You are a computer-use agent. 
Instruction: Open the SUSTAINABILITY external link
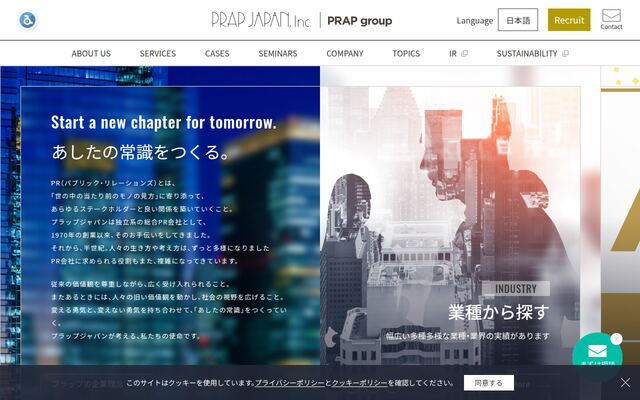pyautogui.click(x=532, y=53)
